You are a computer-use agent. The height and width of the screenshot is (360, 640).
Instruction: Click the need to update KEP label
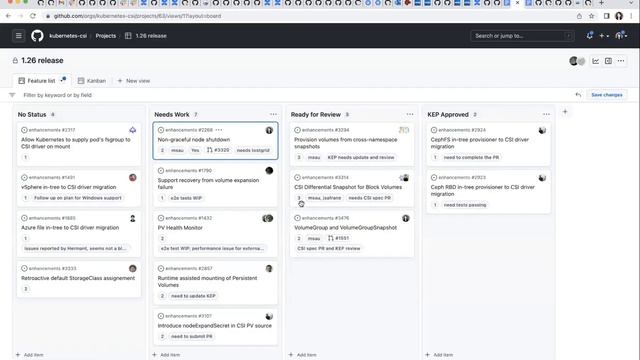click(x=193, y=296)
